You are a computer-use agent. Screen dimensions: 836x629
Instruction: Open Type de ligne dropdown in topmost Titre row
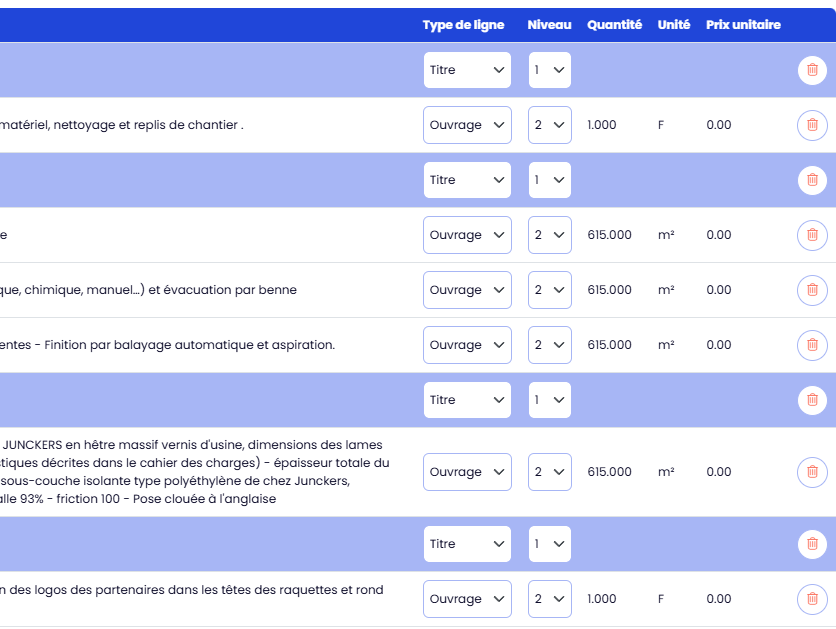click(x=467, y=70)
